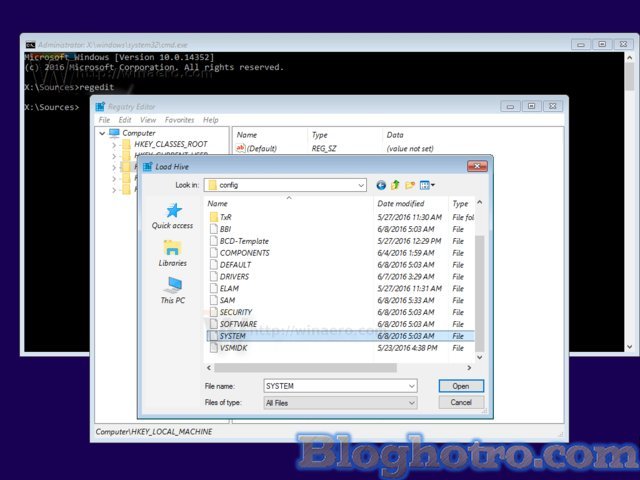The image size is (640, 480).
Task: Expand the HKEY_CLASSES_ROOT key
Action: (114, 144)
